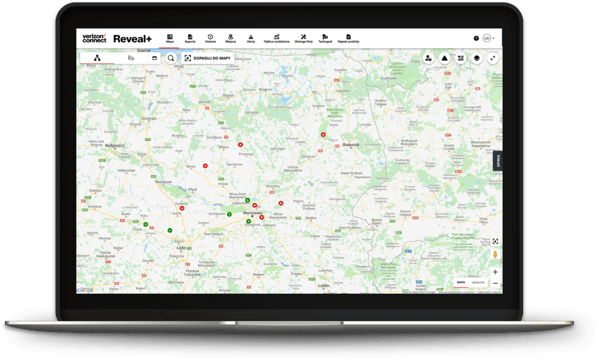The width and height of the screenshot is (598, 360).
Task: Open the Miejsca places pin icon
Action: click(x=230, y=39)
